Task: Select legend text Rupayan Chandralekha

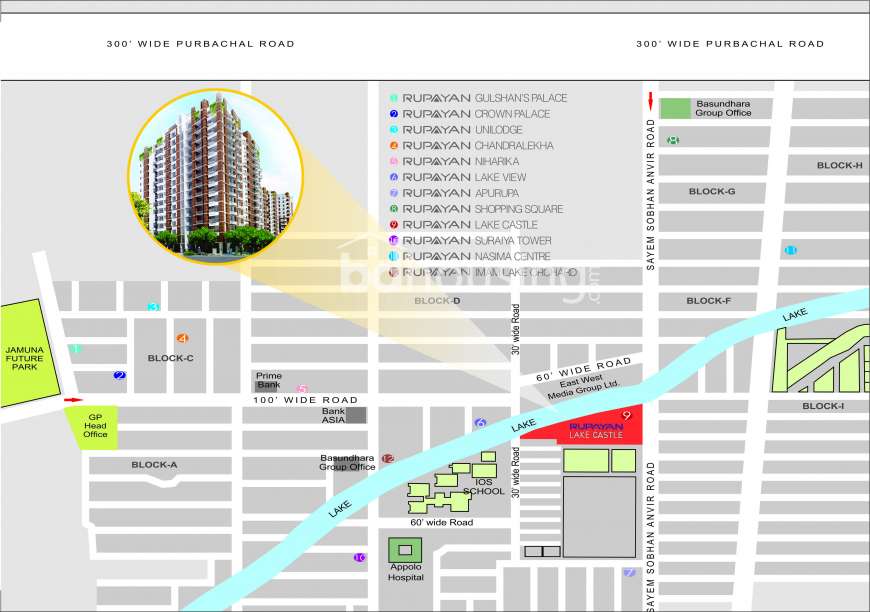Action: pyautogui.click(x=478, y=145)
